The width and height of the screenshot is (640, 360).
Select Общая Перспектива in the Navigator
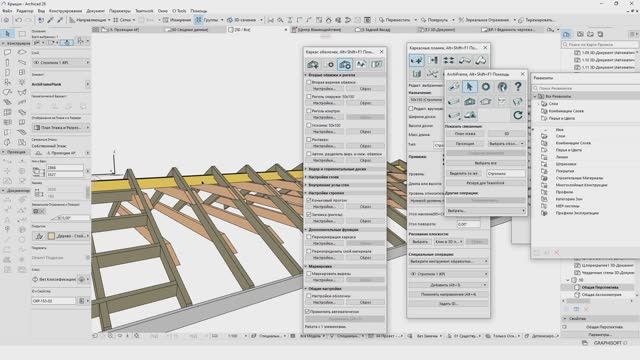[600, 287]
